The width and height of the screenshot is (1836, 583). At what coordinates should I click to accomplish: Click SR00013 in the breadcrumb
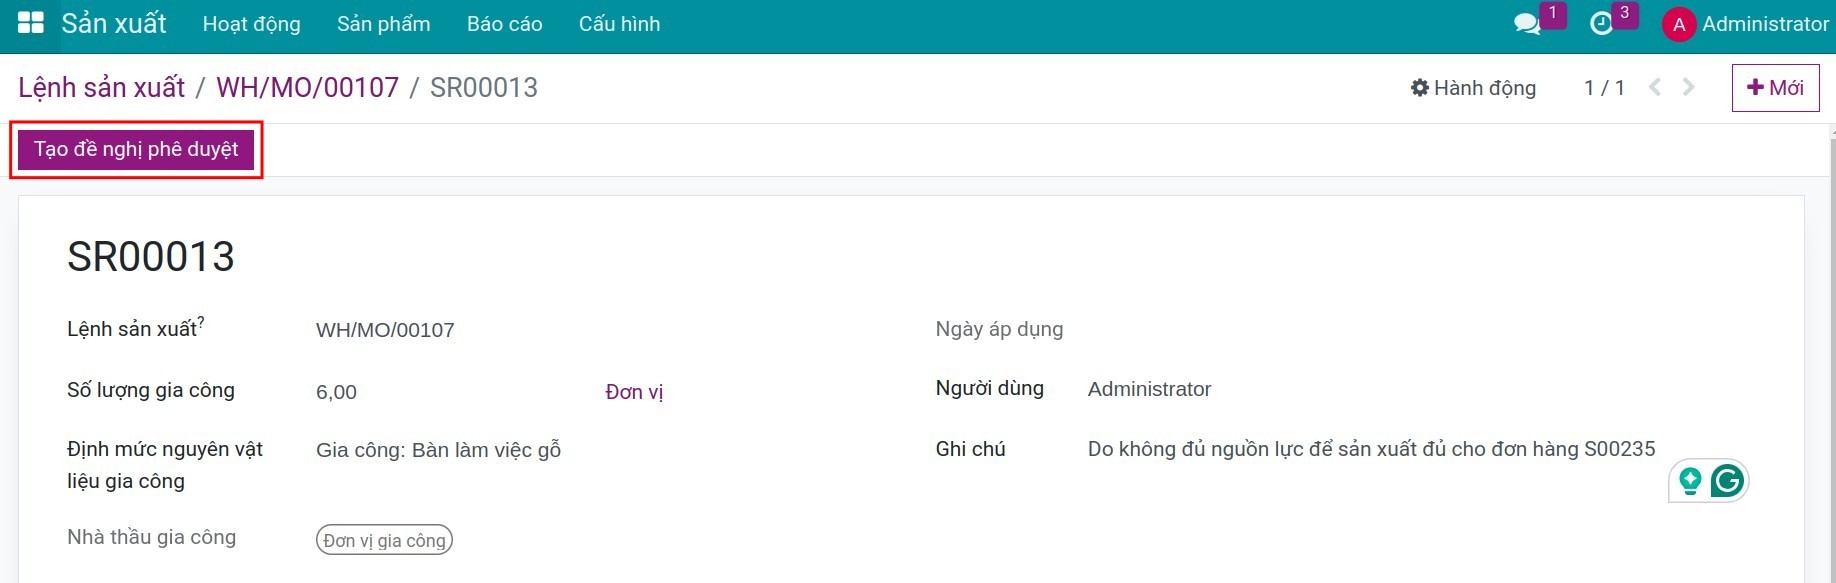click(x=484, y=88)
